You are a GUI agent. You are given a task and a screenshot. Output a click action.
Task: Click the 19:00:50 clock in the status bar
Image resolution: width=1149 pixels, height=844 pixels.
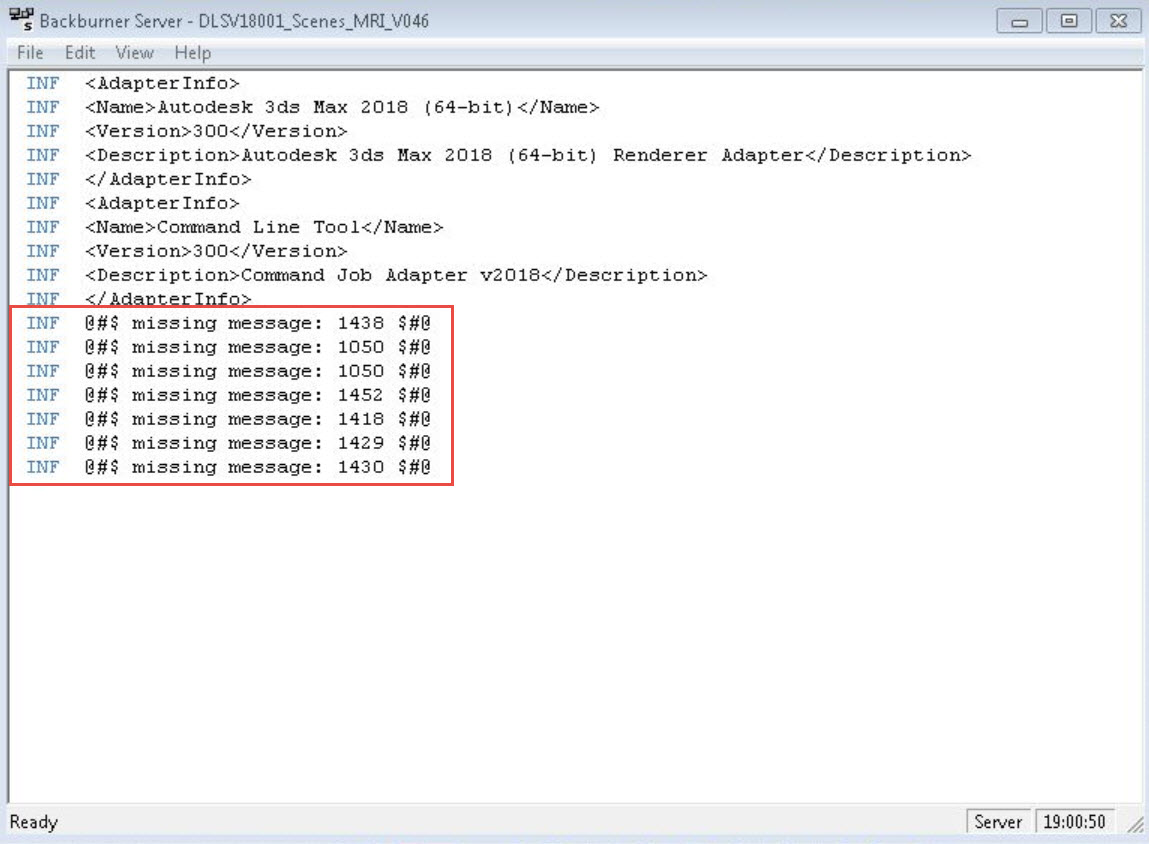(x=1075, y=821)
